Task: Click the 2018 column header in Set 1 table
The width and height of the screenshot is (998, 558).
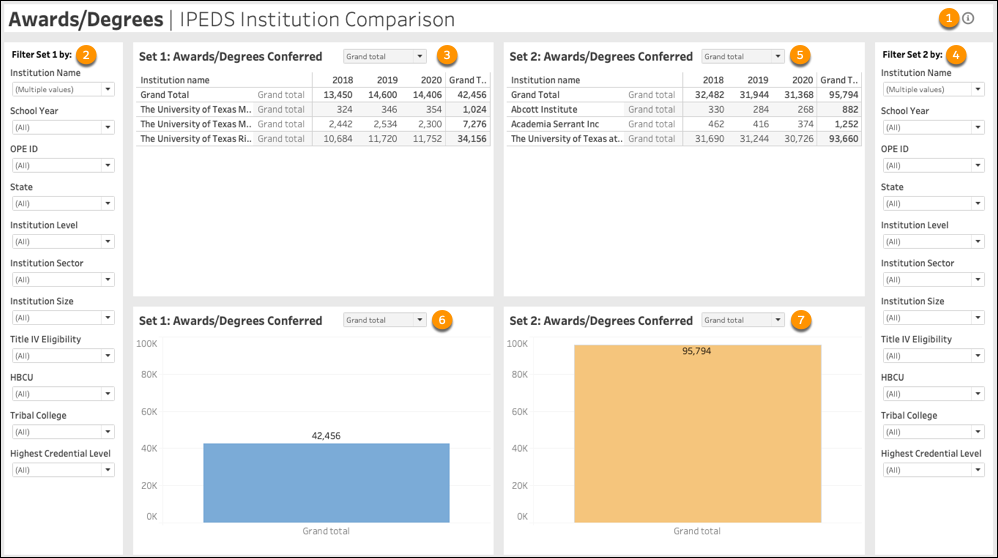Action: [342, 80]
